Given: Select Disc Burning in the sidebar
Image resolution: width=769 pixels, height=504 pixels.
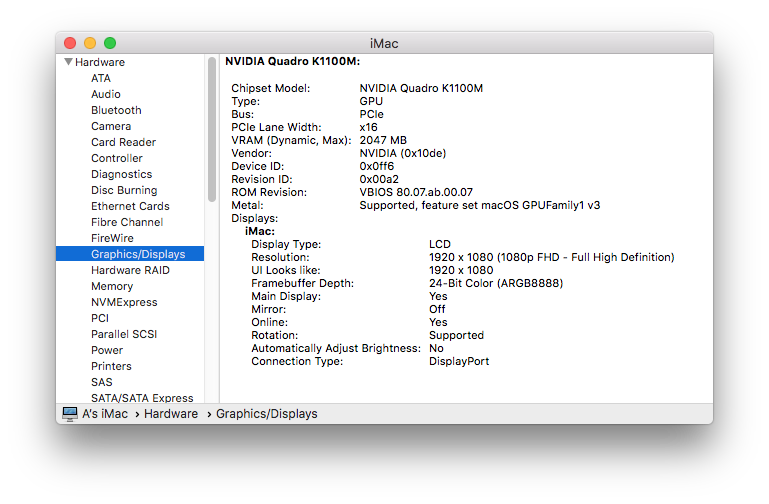Looking at the screenshot, I should pyautogui.click(x=124, y=190).
